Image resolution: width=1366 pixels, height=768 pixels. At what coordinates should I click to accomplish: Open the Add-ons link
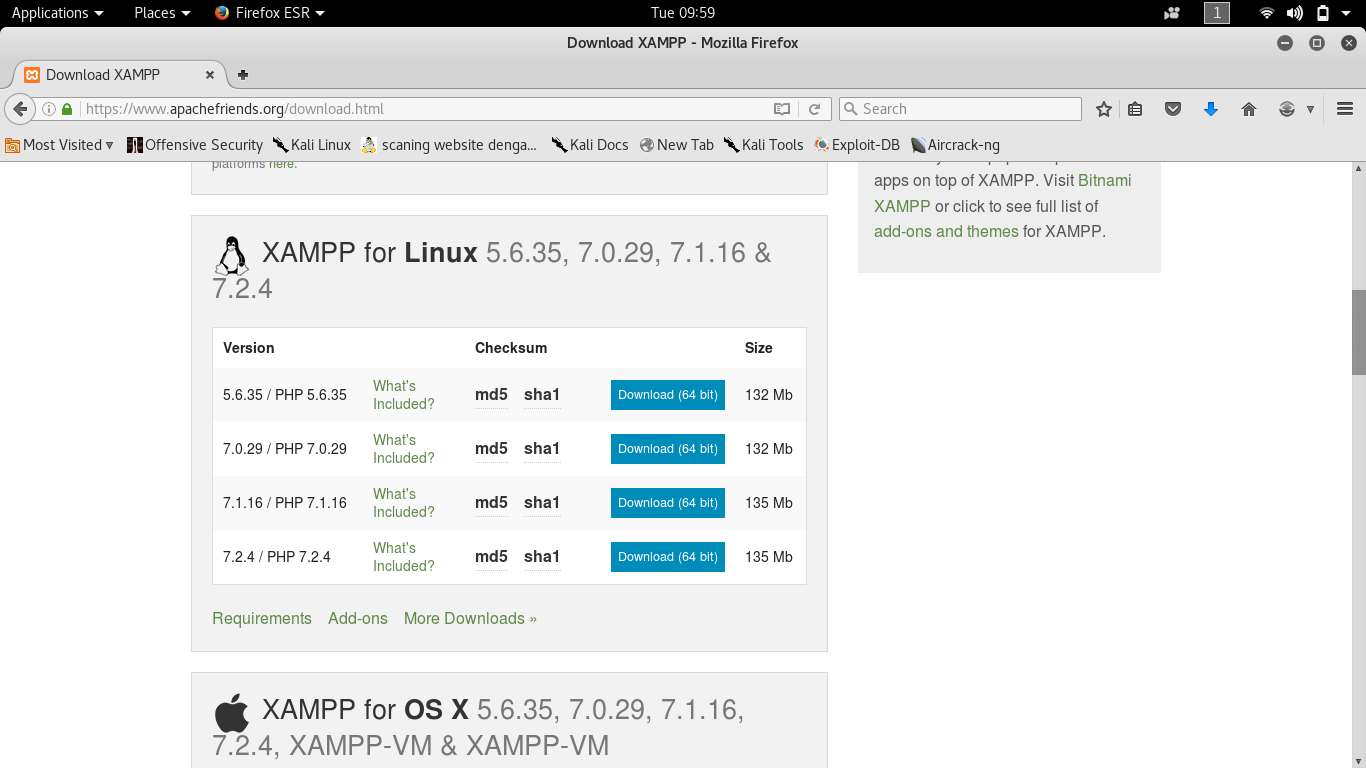click(x=358, y=618)
